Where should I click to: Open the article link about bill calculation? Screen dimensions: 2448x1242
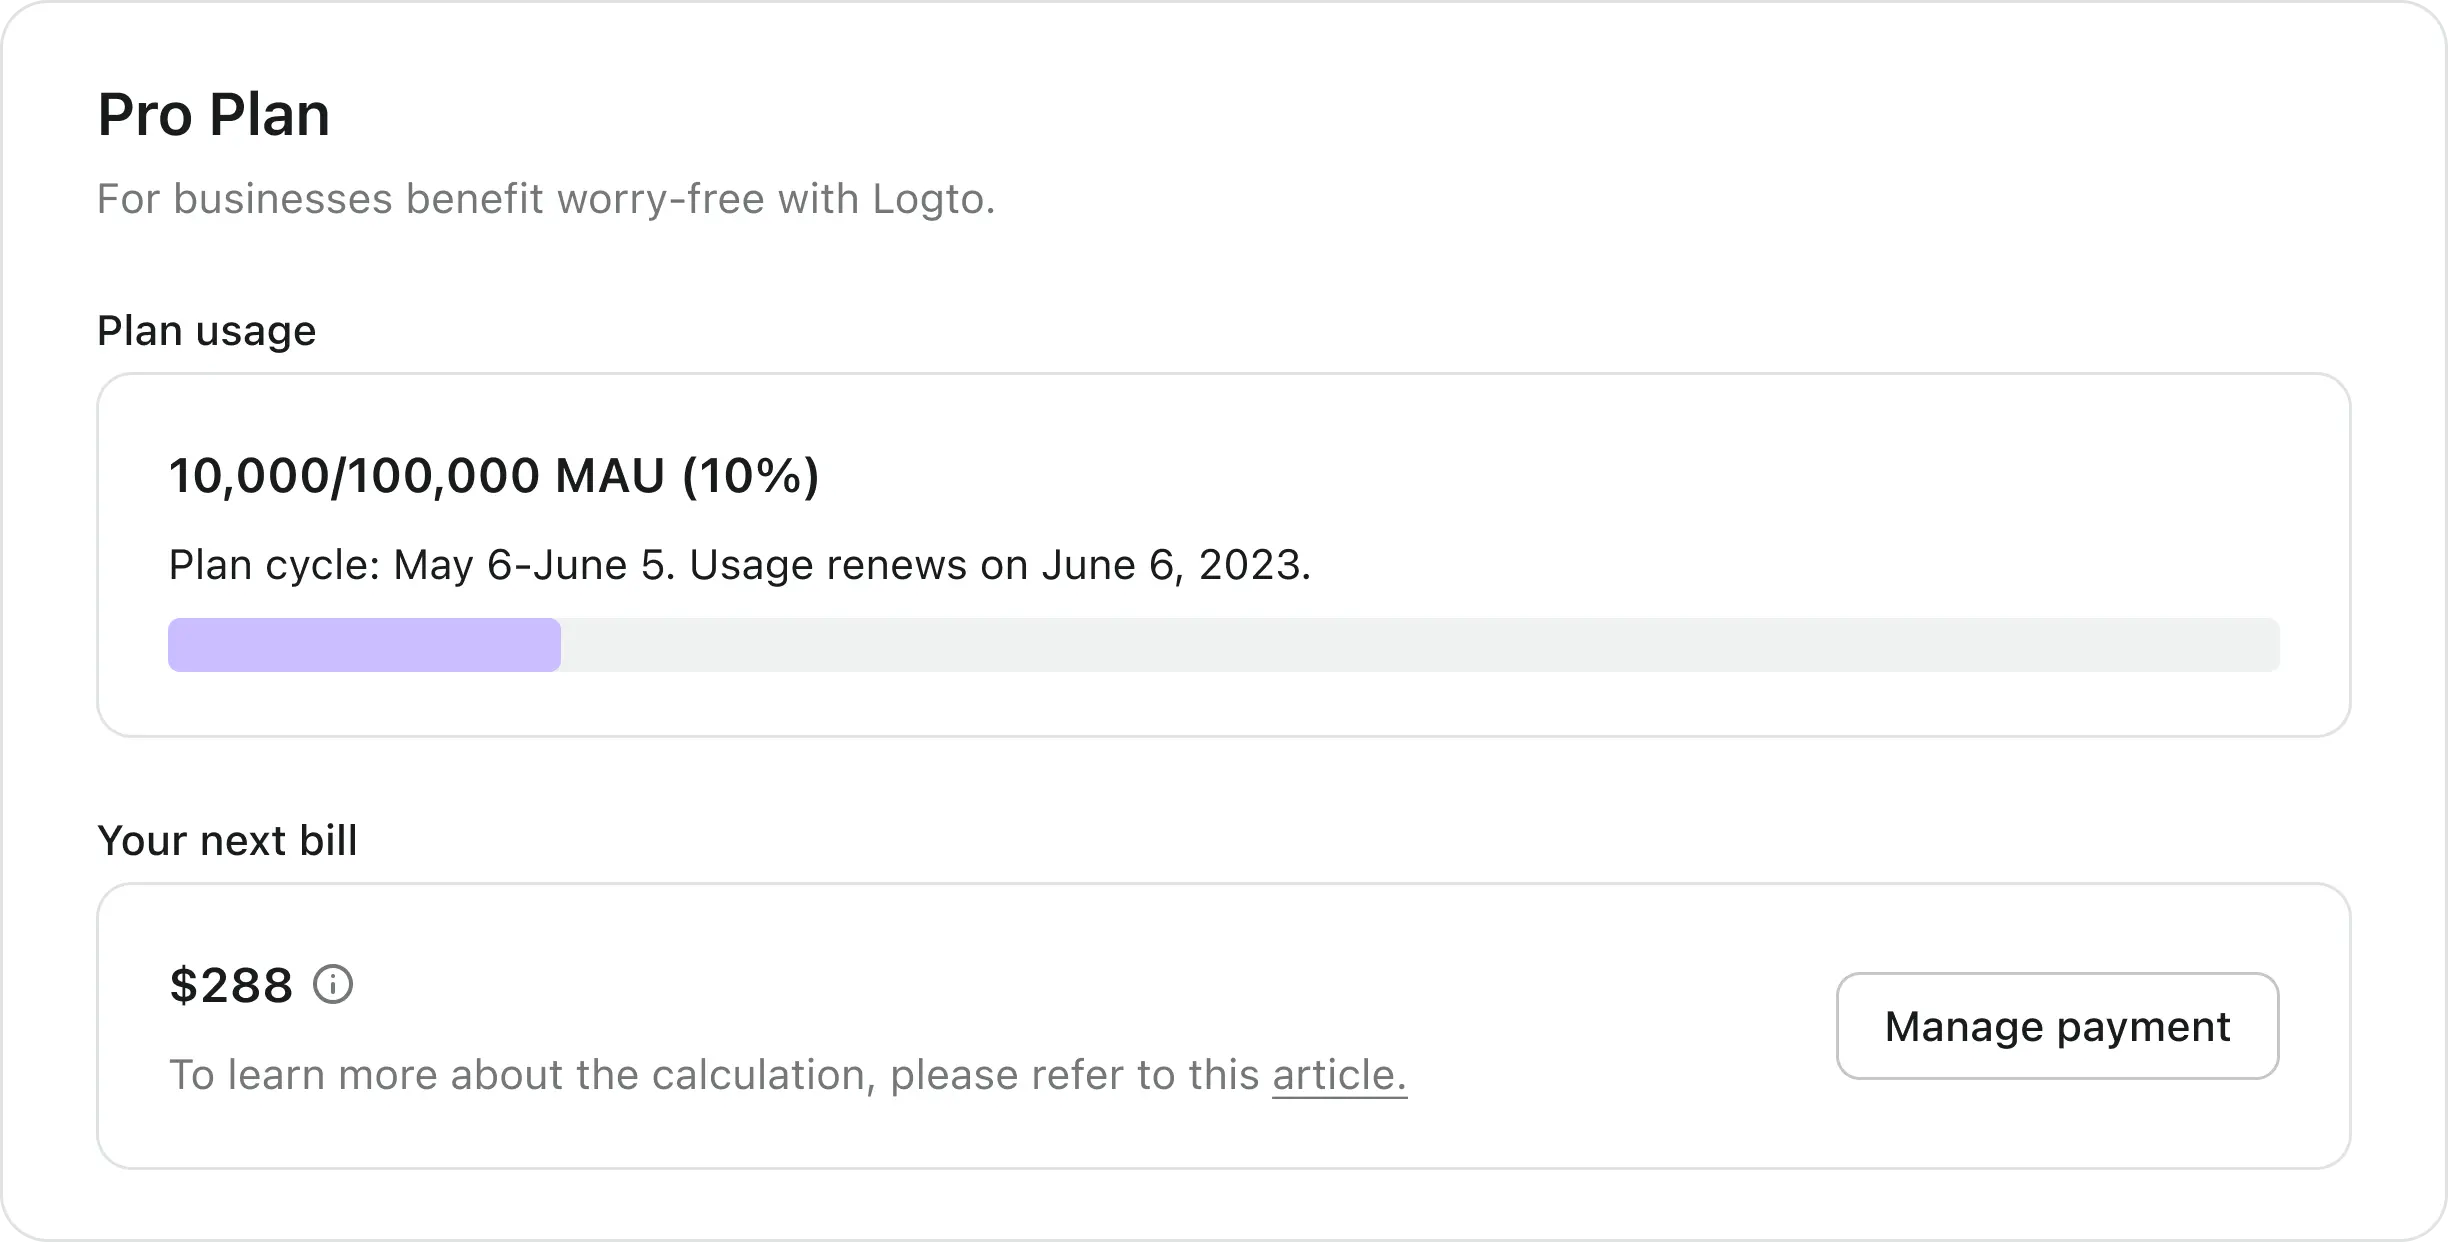[1337, 1075]
